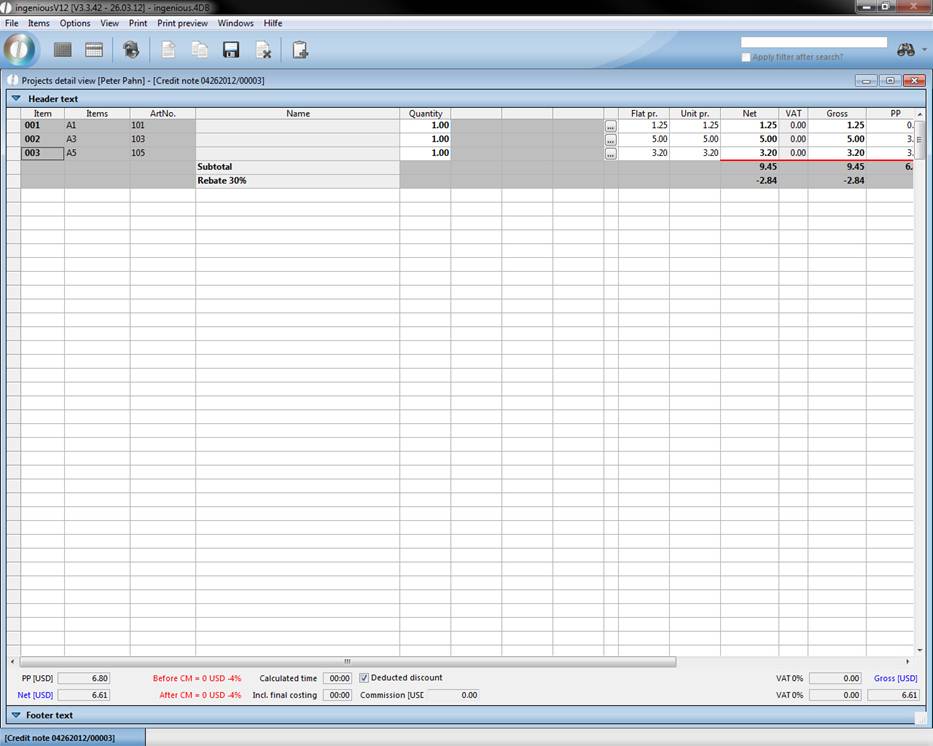Click the ingenious round application logo button
The height and width of the screenshot is (746, 933).
click(x=20, y=49)
